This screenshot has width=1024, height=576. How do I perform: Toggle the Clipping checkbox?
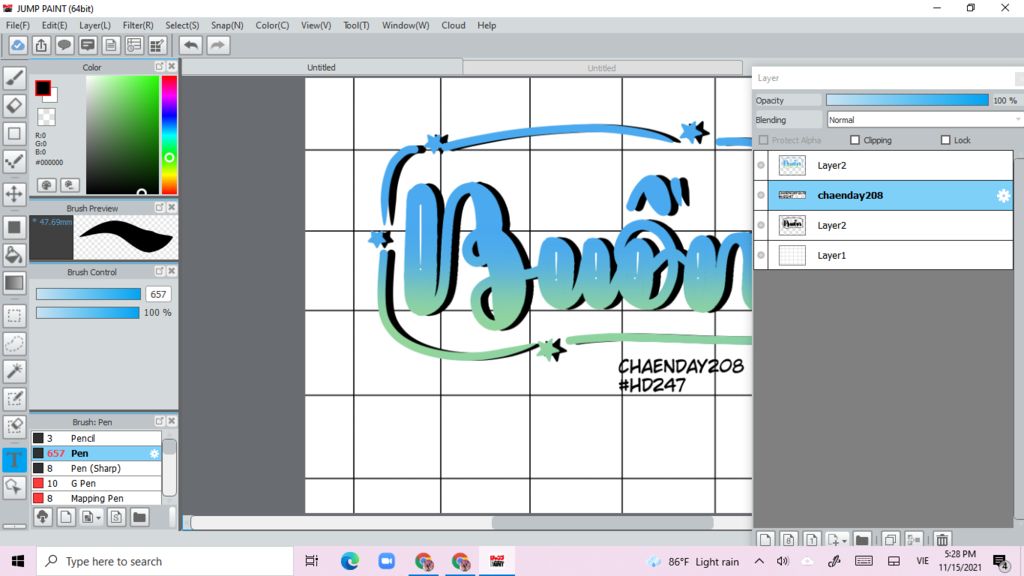[x=855, y=140]
